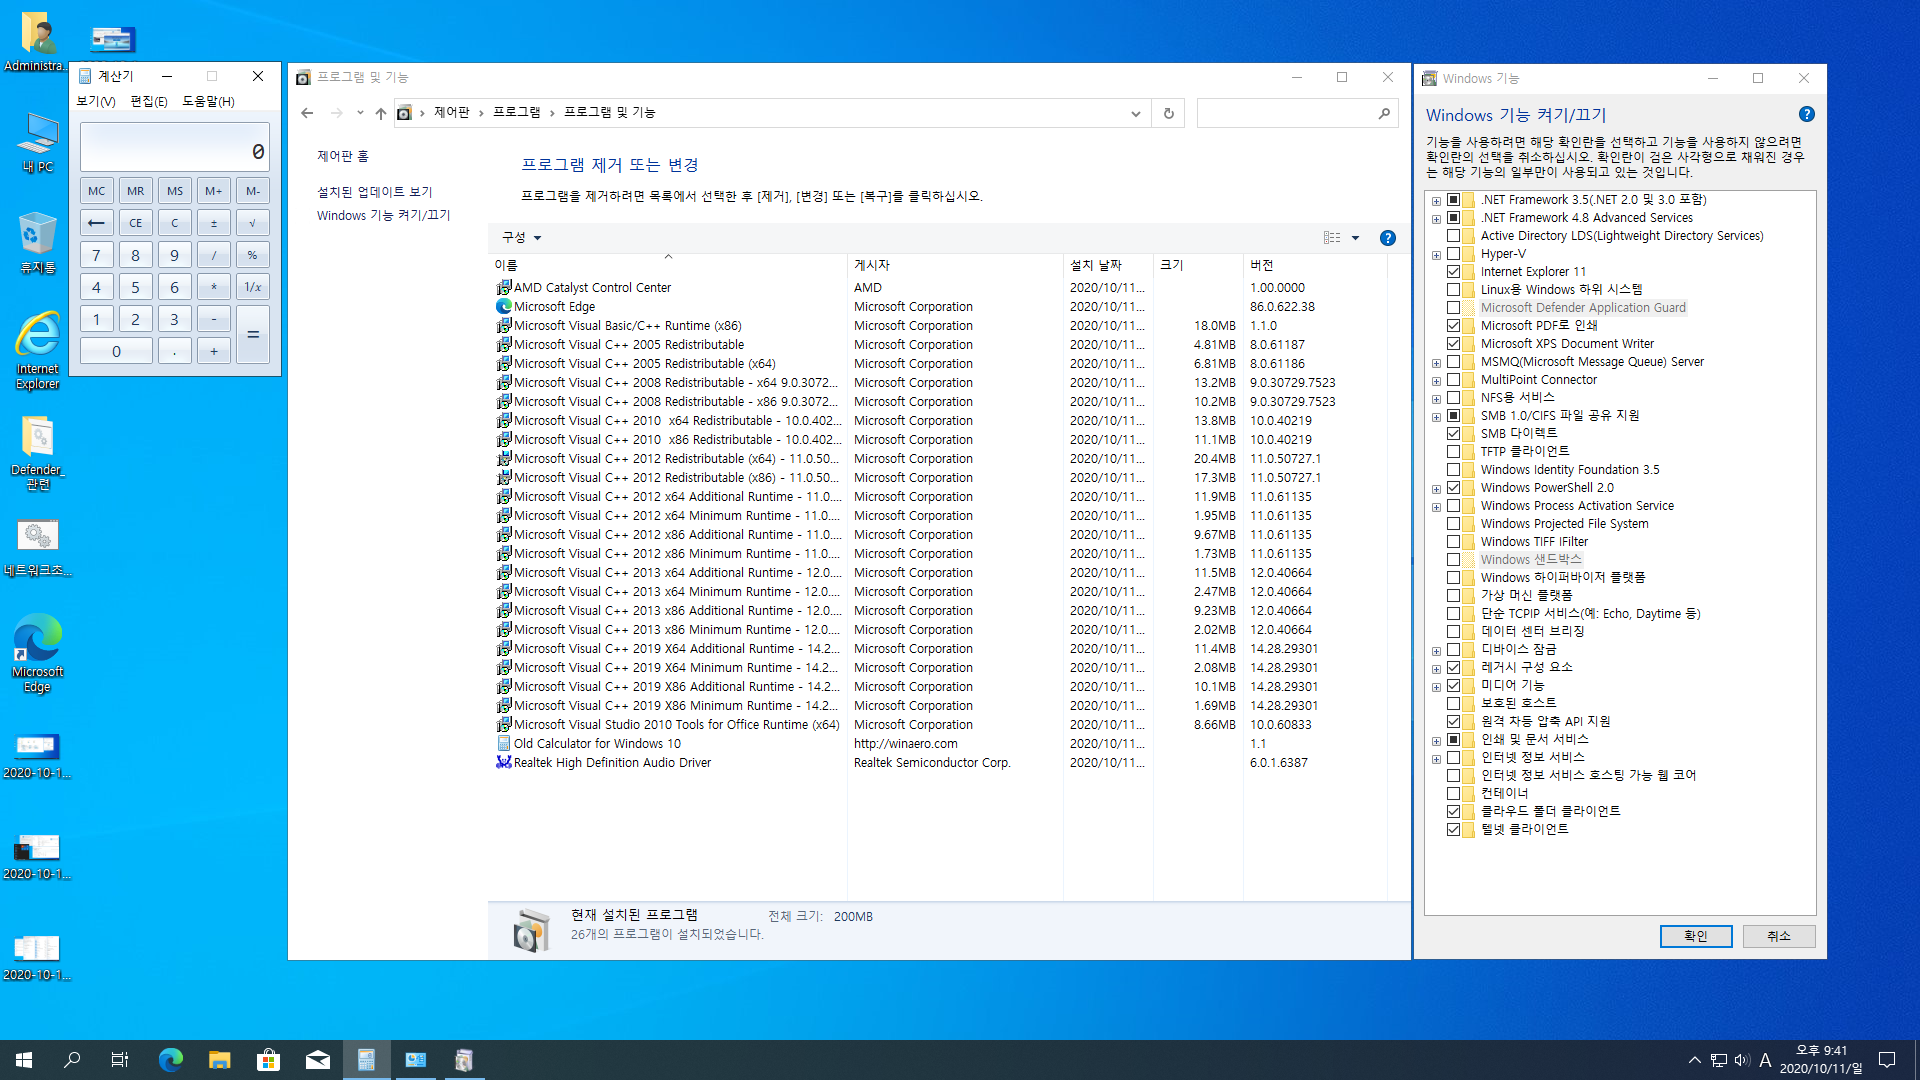The image size is (1920, 1080).
Task: Open the 보기(V) menu in Calculator
Action: click(96, 101)
